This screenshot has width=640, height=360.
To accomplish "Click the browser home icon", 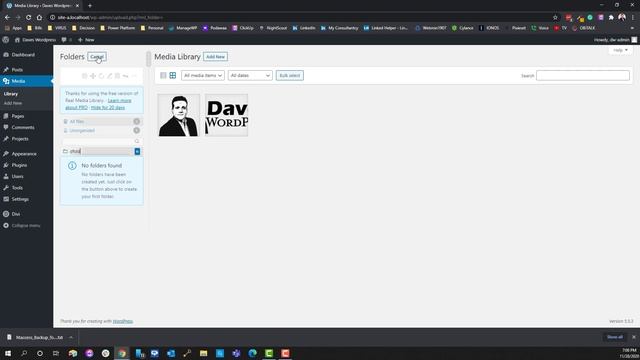I will pyautogui.click(x=39, y=18).
